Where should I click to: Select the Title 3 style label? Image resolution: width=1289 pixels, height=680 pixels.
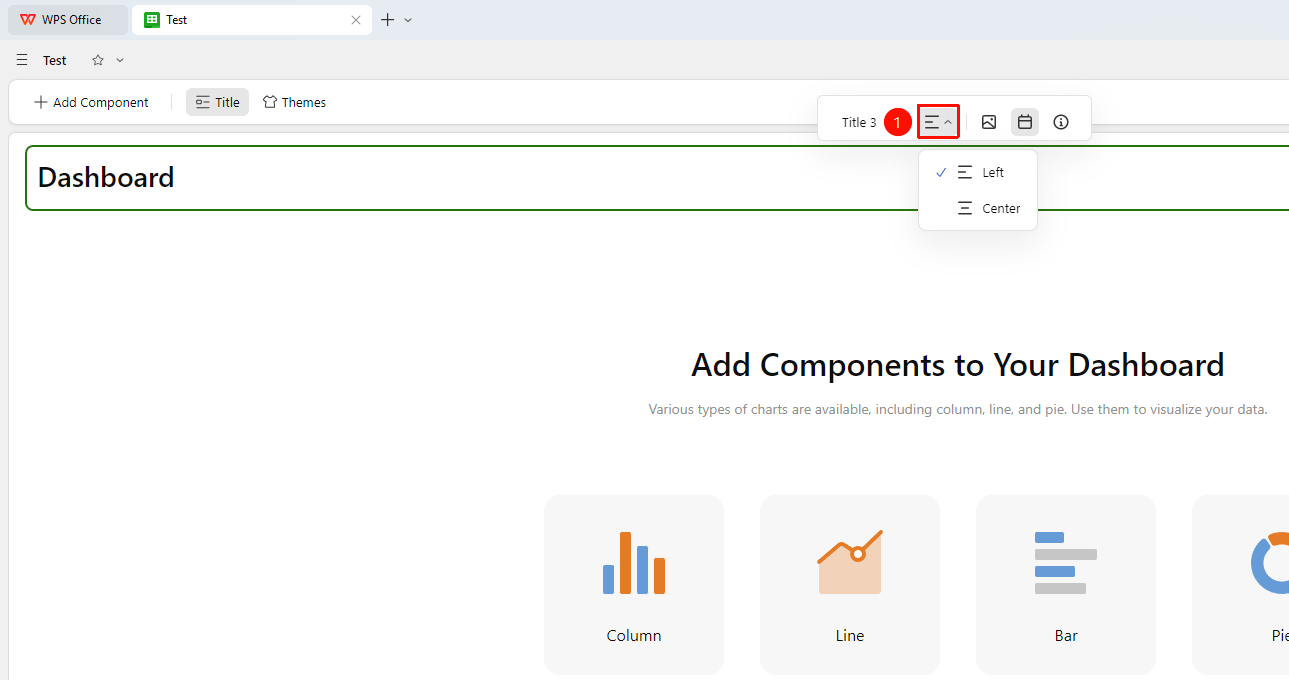point(859,122)
